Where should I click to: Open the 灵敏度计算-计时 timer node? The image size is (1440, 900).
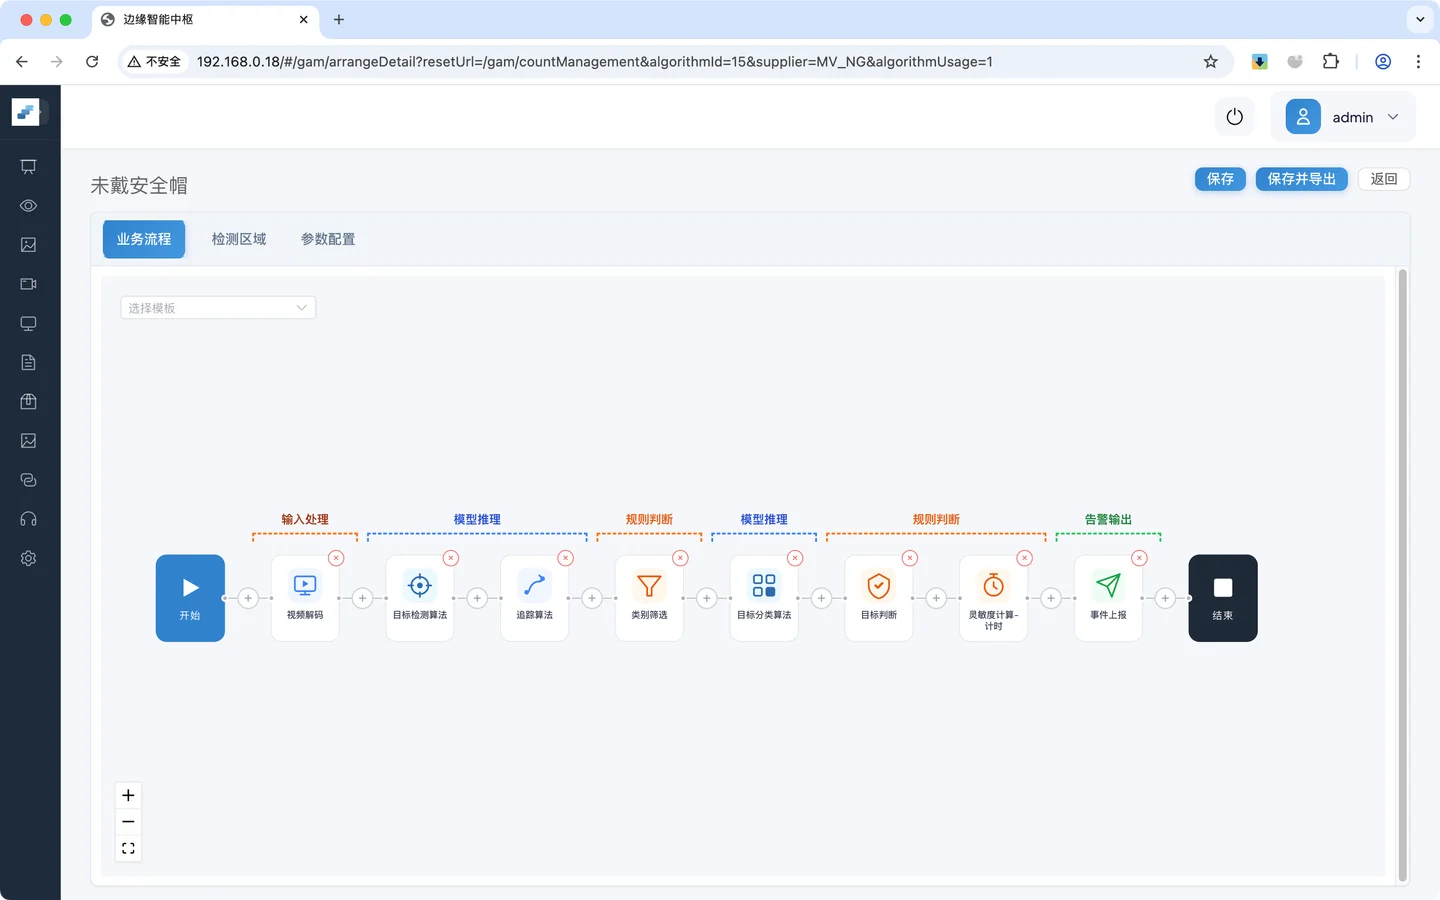[993, 598]
